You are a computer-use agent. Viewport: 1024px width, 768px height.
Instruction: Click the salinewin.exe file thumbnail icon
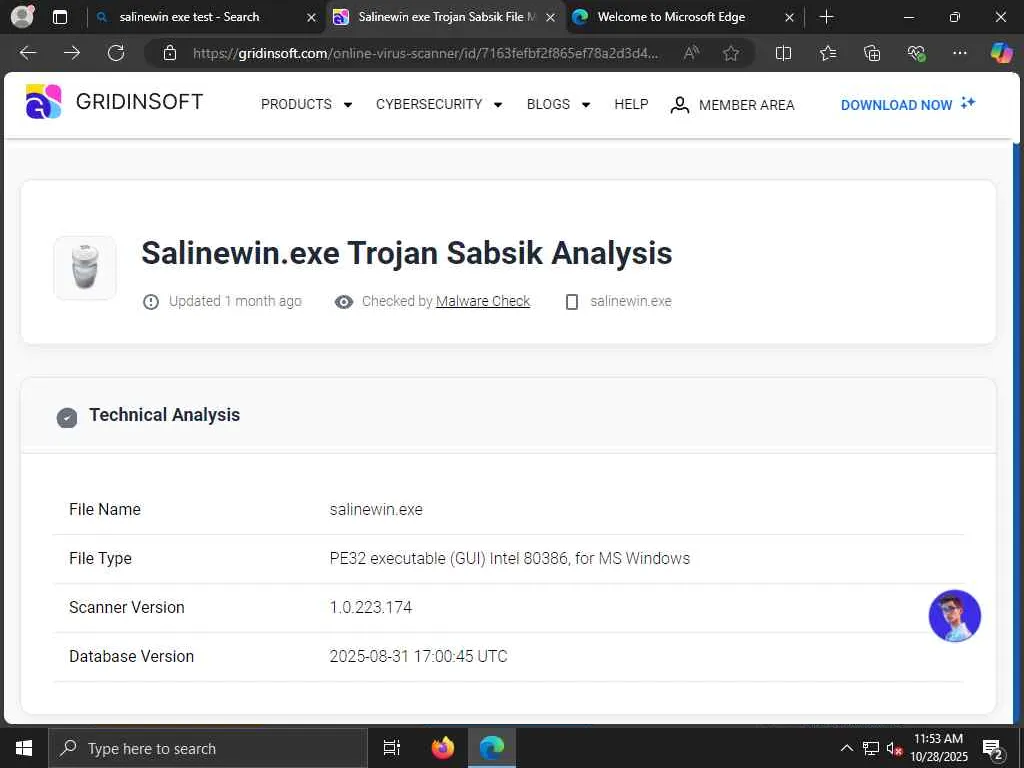click(x=85, y=268)
